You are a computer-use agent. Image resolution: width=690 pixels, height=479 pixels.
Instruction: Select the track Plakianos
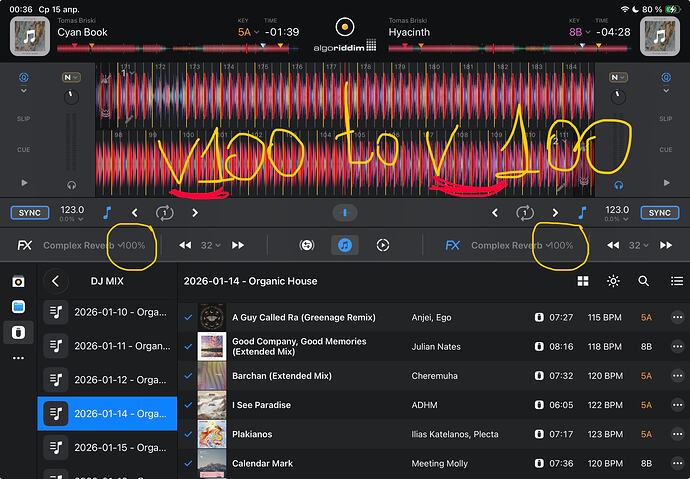coord(433,434)
